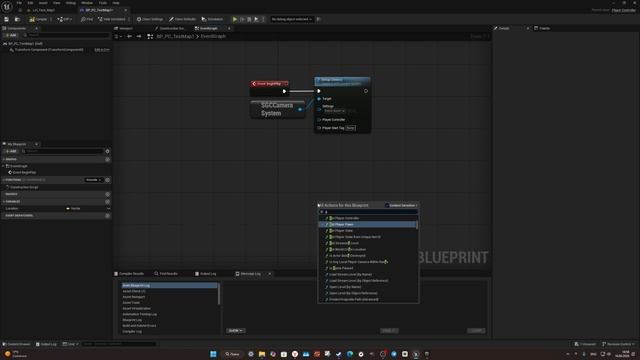640x360 pixels.
Task: Click the action menu search field
Action: 368,212
